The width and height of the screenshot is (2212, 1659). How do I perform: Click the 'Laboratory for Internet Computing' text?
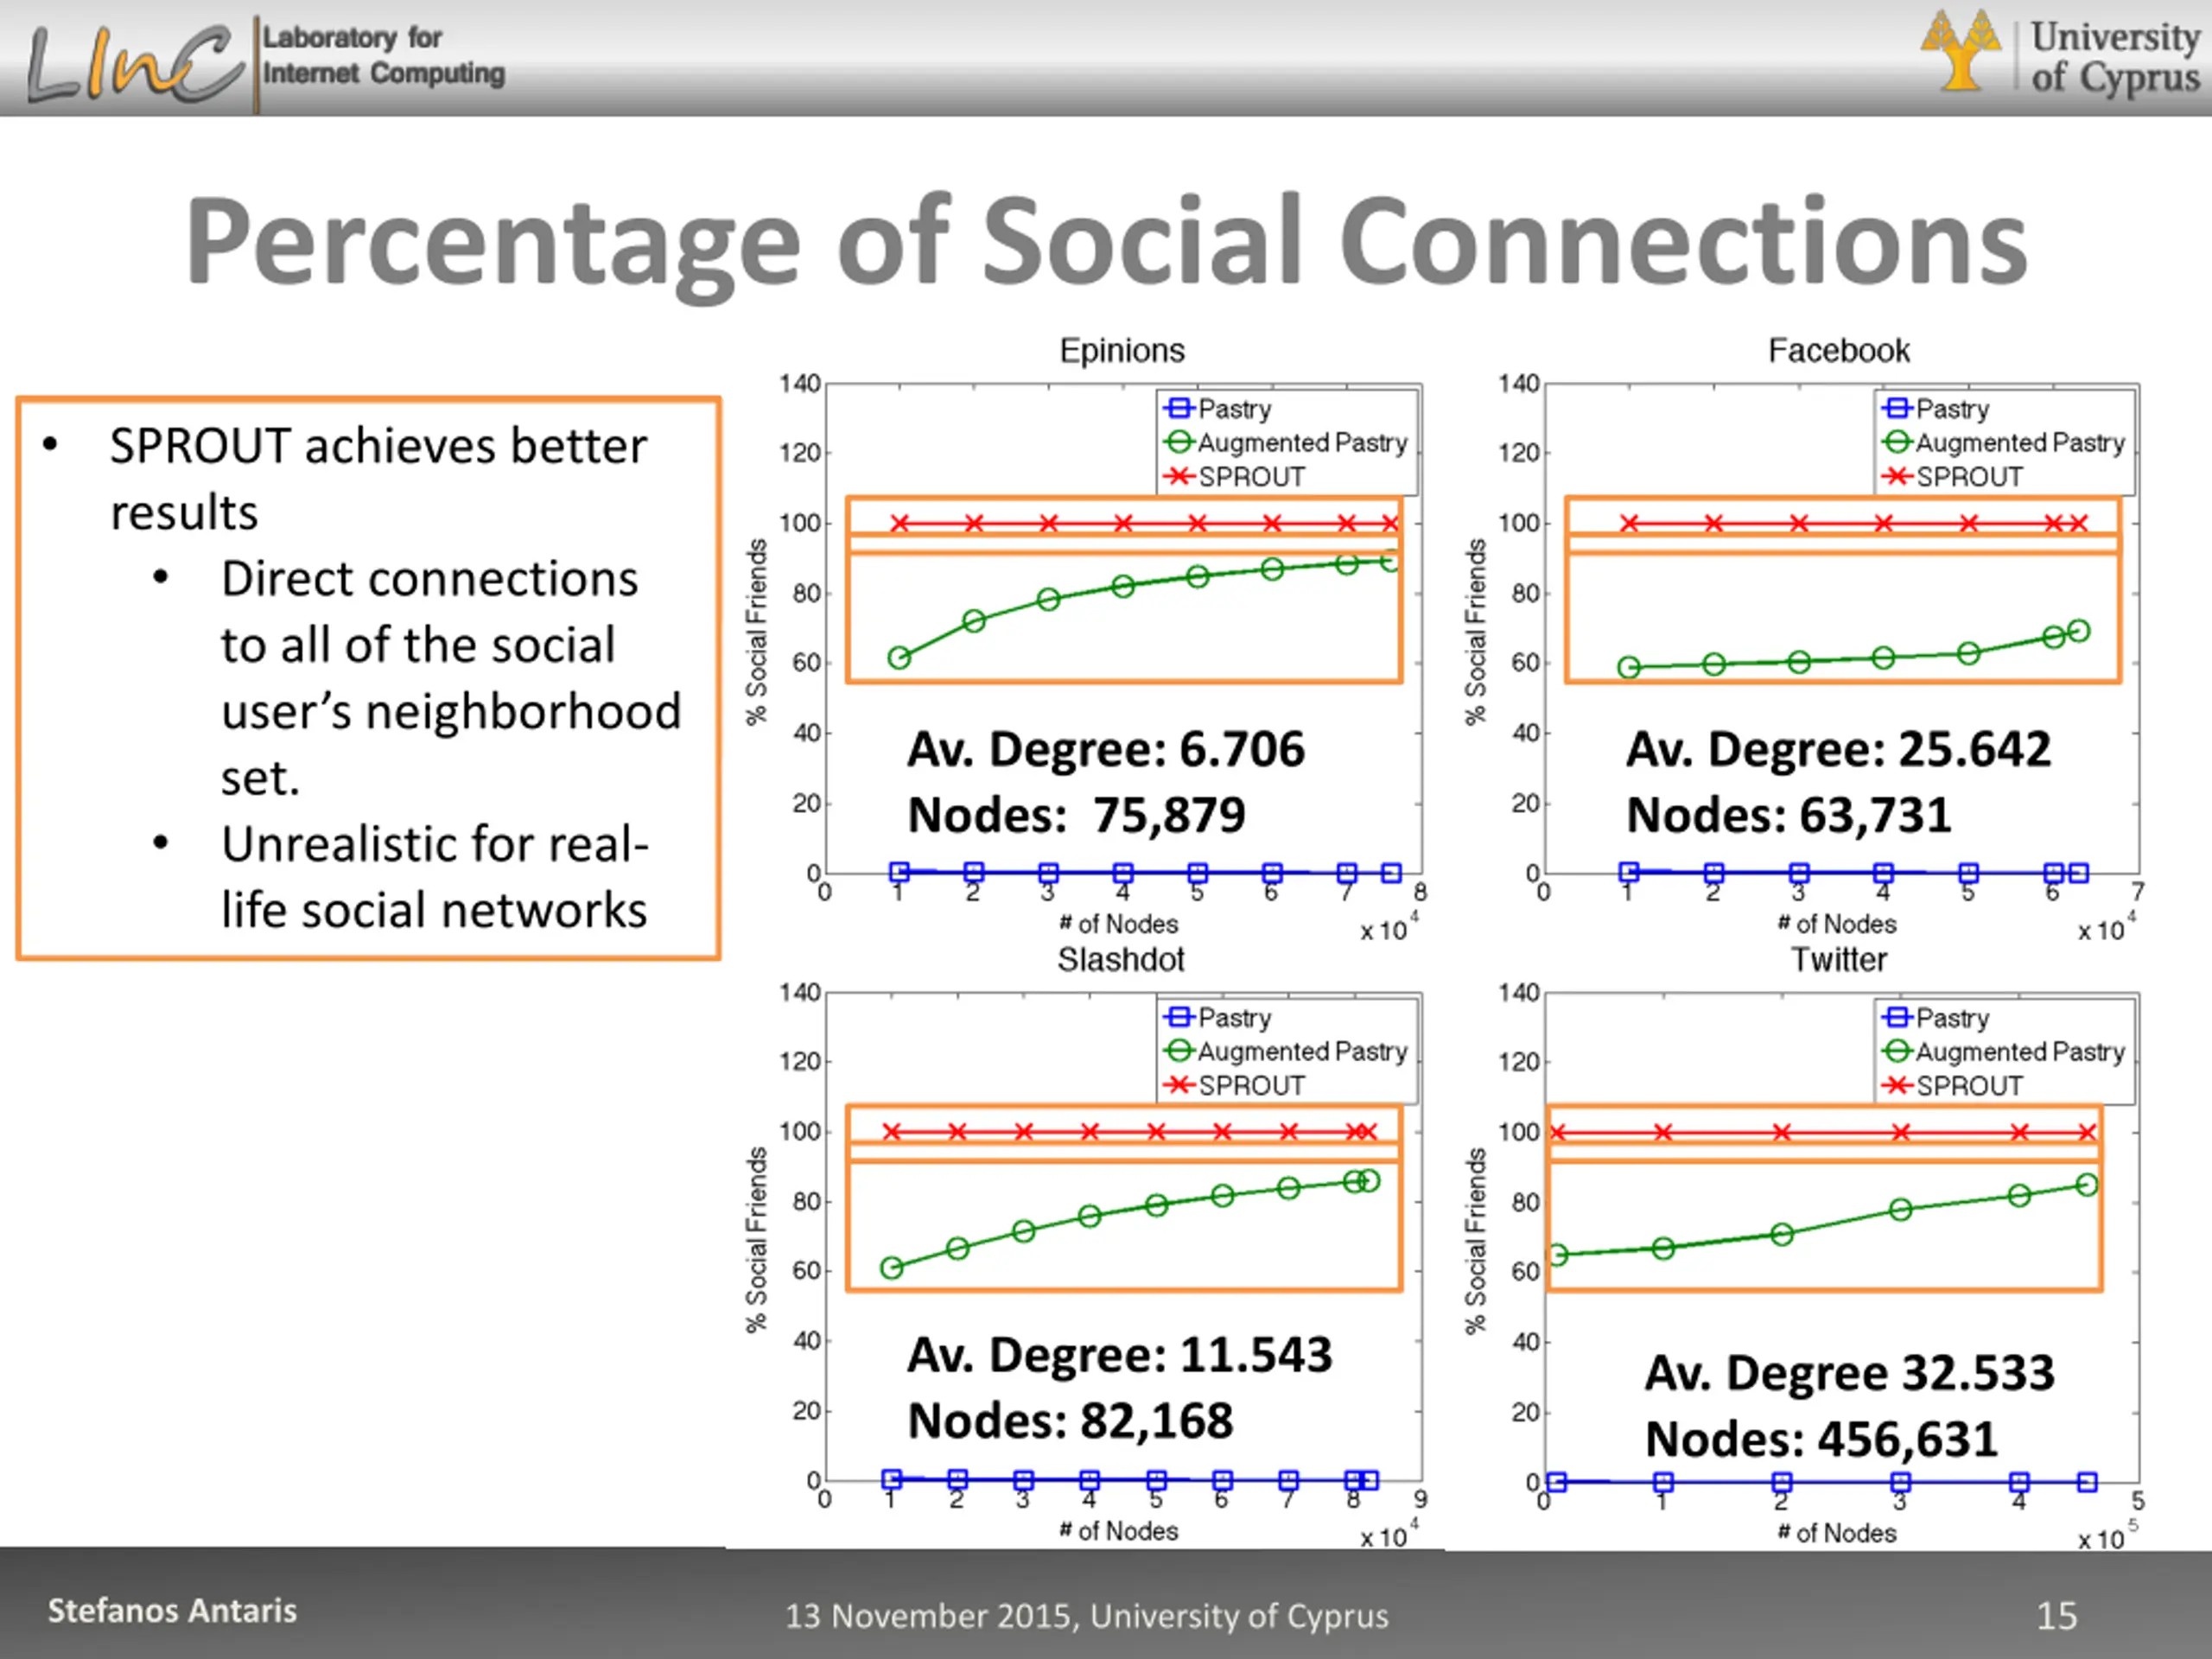click(x=383, y=55)
